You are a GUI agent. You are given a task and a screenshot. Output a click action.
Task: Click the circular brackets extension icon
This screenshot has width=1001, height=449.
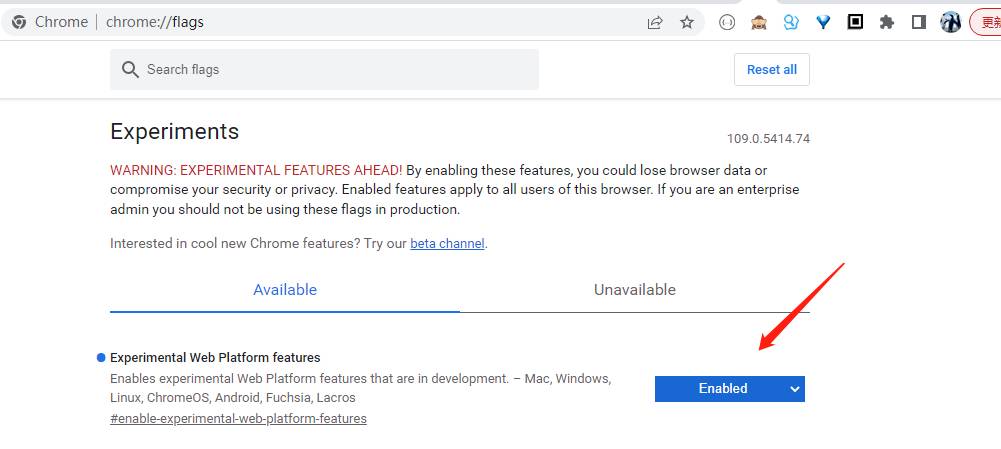point(726,22)
